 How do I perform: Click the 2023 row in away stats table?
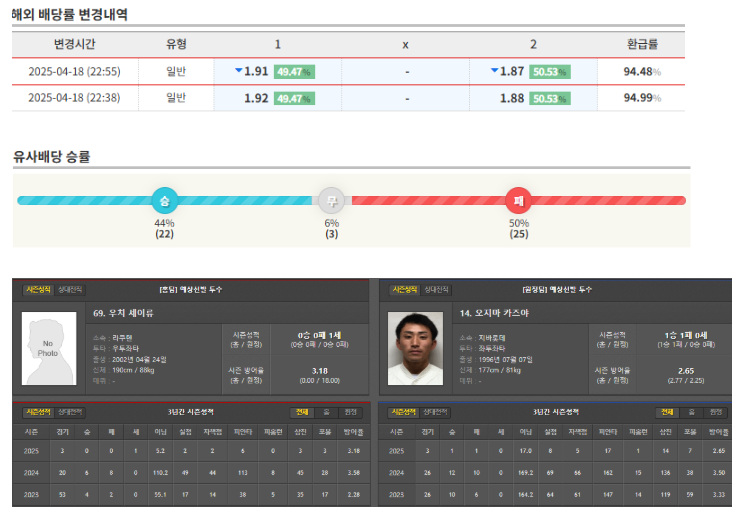[555, 494]
